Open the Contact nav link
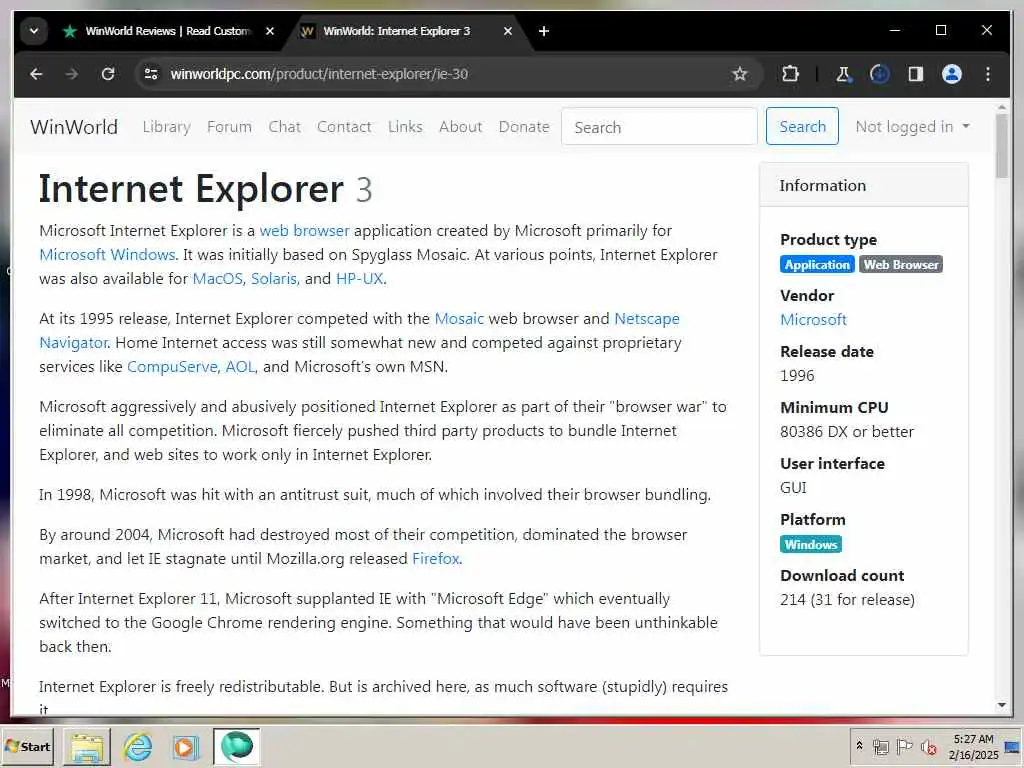Image resolution: width=1024 pixels, height=768 pixels. [344, 127]
